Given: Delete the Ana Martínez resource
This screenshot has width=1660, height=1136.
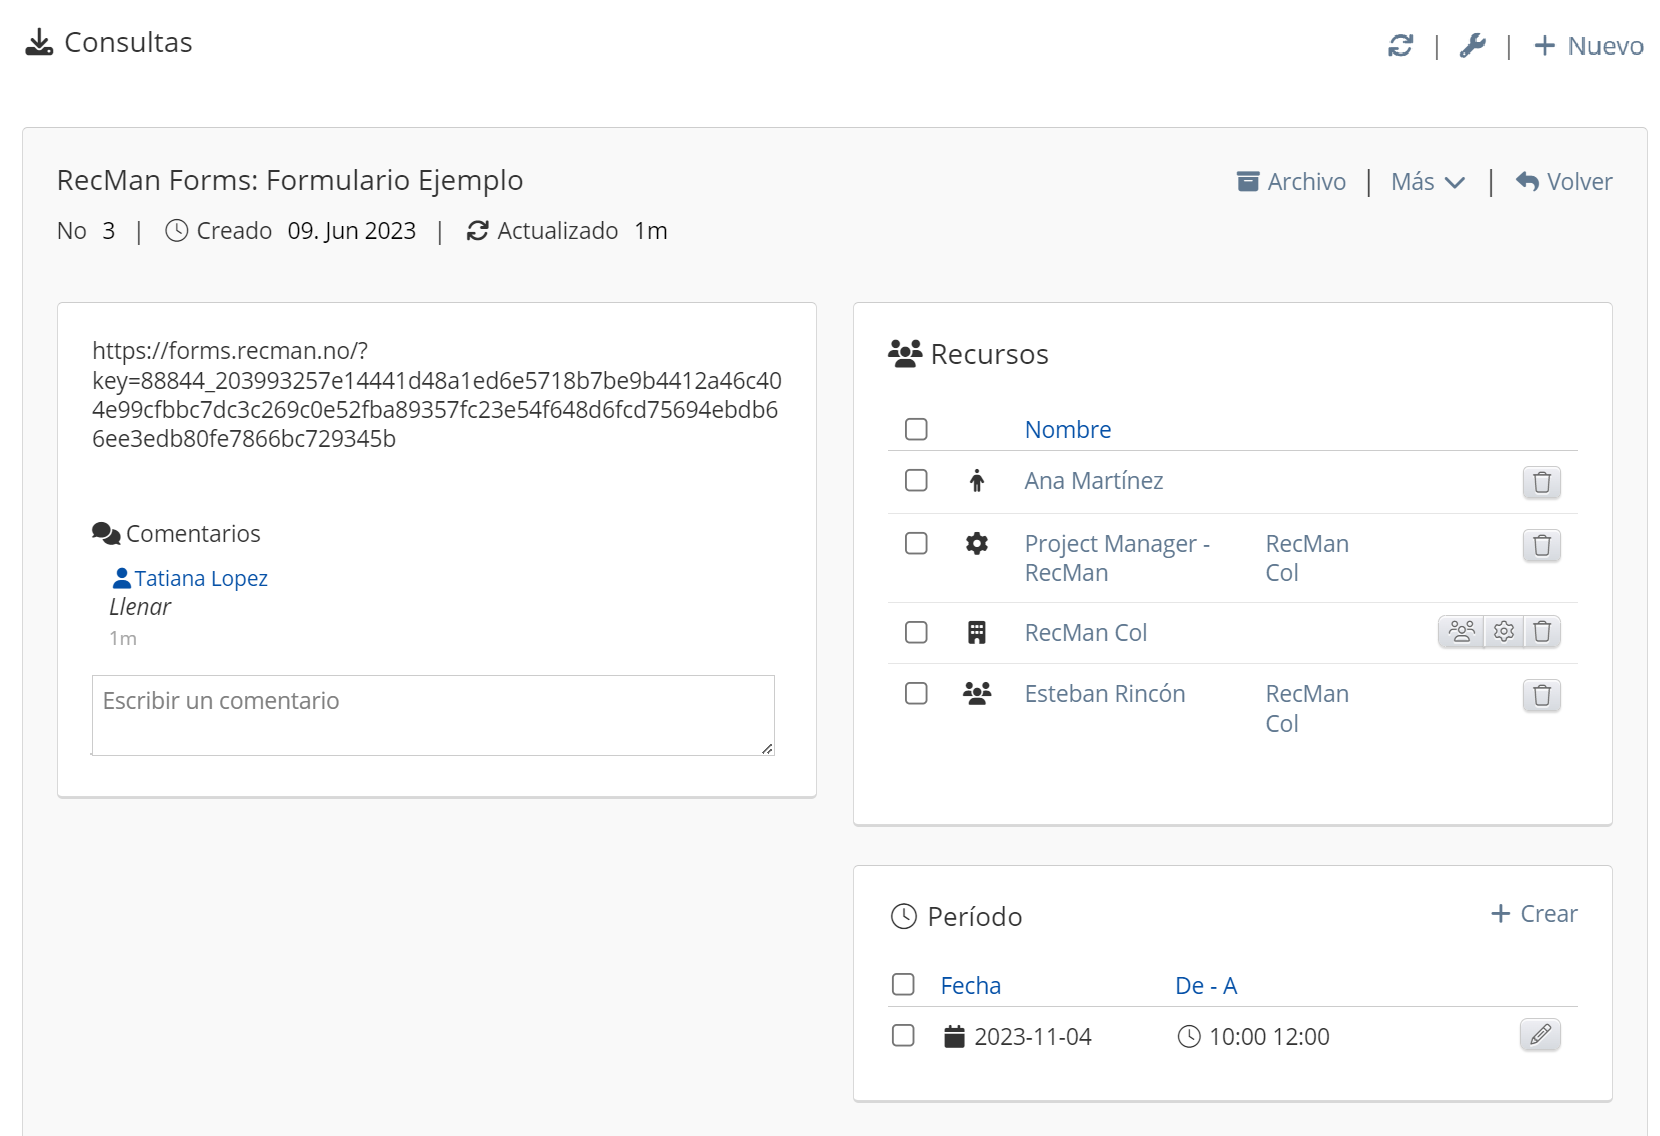Looking at the screenshot, I should click(1541, 482).
